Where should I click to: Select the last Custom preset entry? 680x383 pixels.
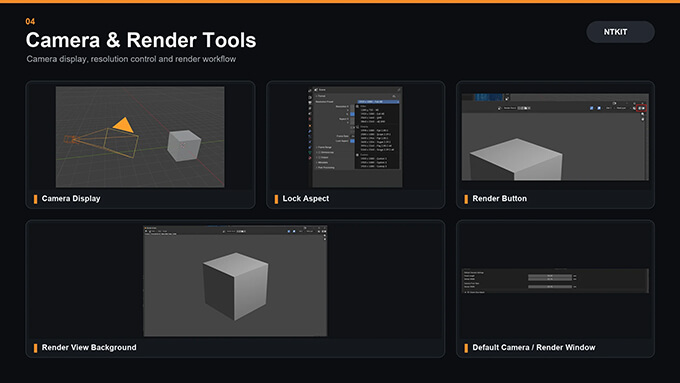click(x=374, y=166)
